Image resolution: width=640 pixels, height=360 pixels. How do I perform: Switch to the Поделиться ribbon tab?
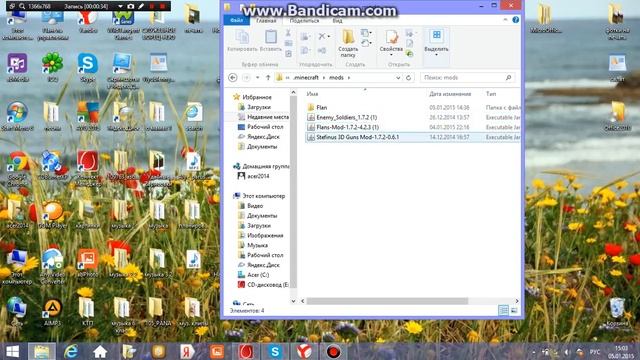[x=304, y=20]
